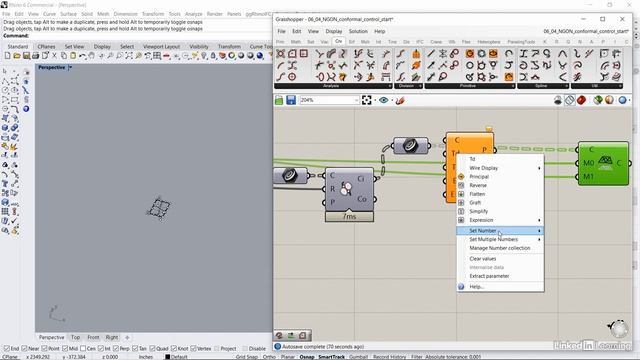Click Default layer color swatch in status bar
Screen dimensions: 640x360
click(167, 357)
